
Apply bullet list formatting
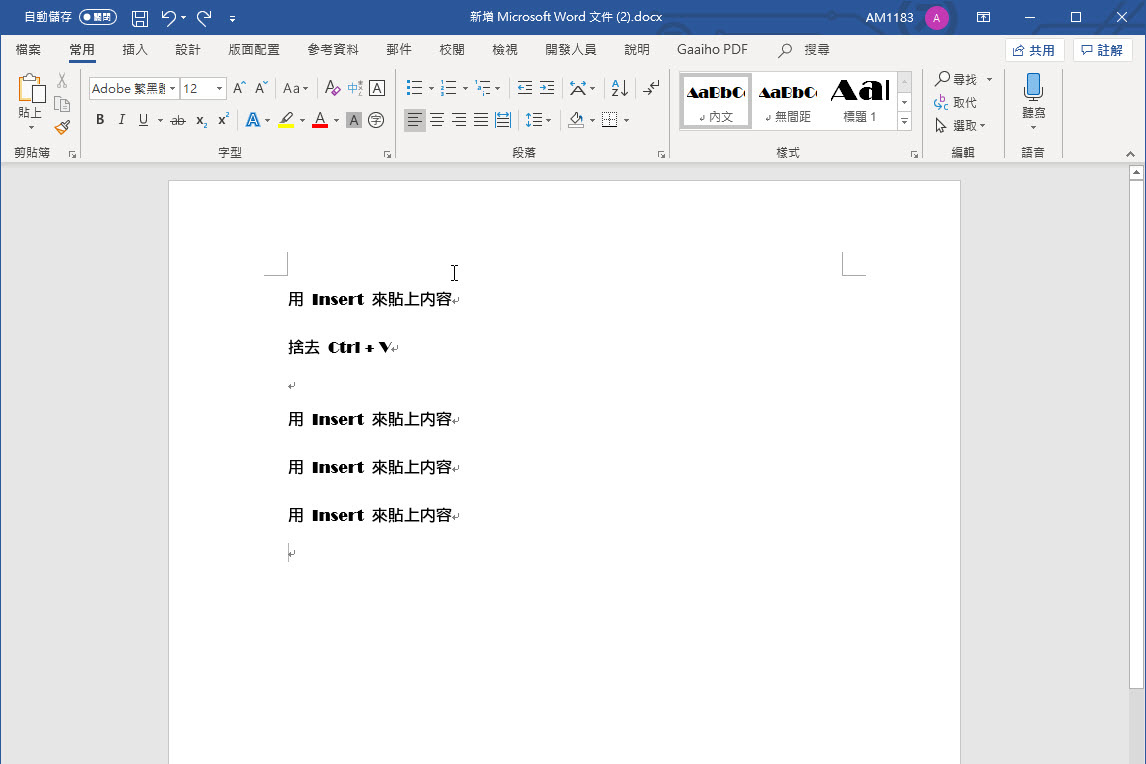(415, 88)
